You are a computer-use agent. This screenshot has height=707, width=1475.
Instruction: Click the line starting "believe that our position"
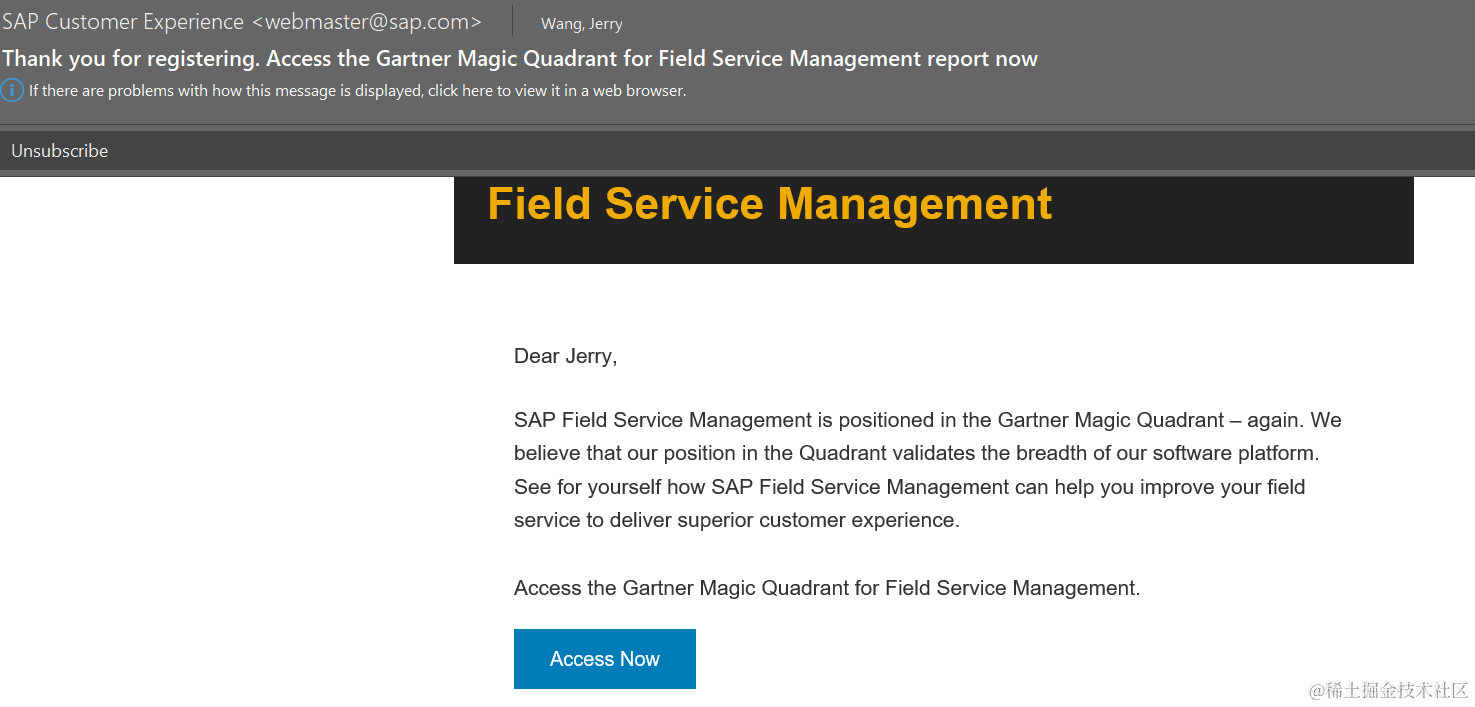(916, 453)
